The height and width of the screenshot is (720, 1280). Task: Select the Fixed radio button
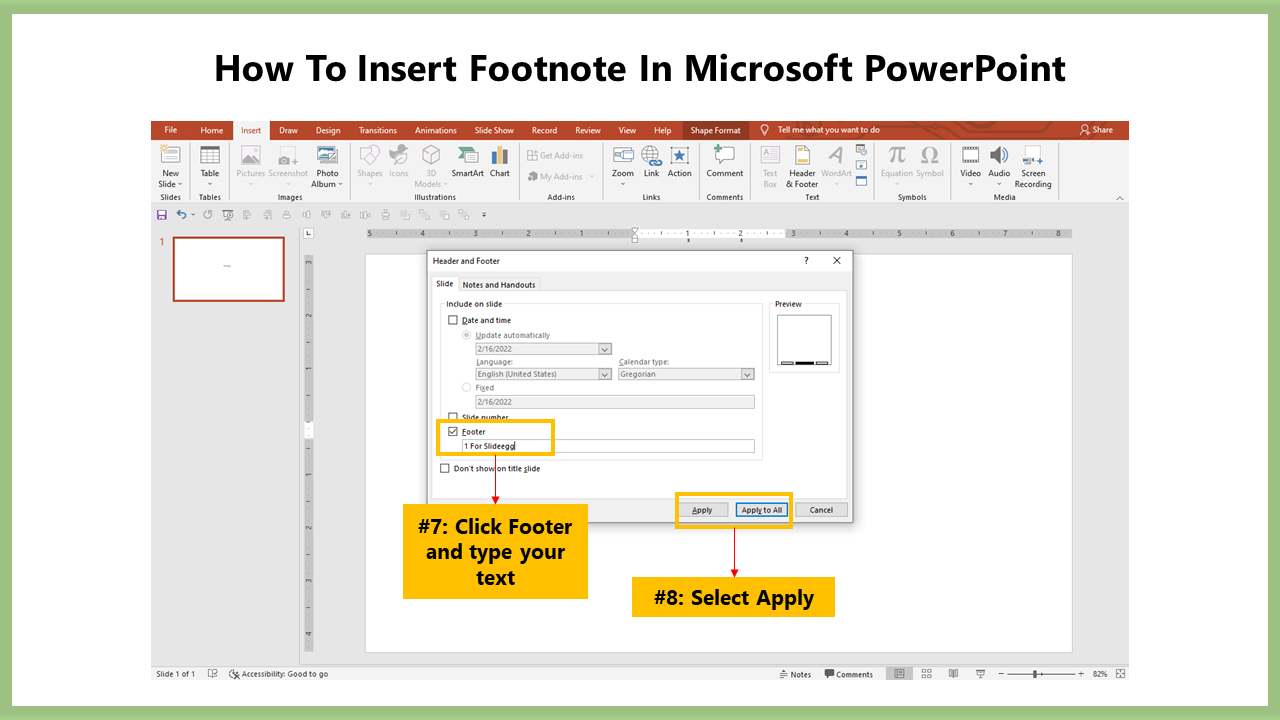[x=467, y=387]
